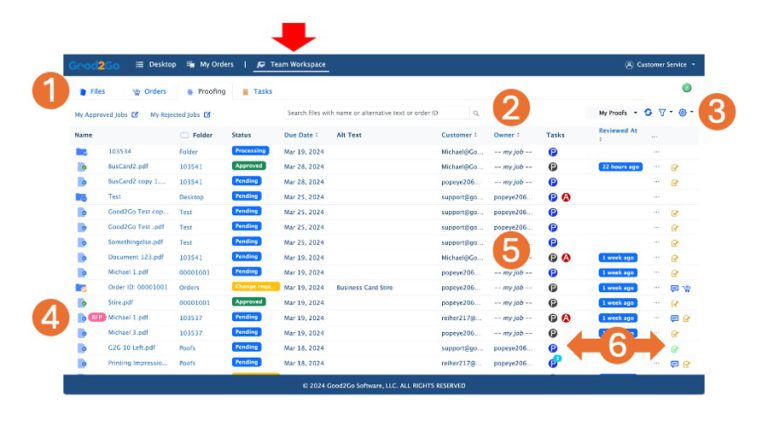Click the Change request status for Order 00001001
The height and width of the screenshot is (432, 768).
[x=256, y=287]
